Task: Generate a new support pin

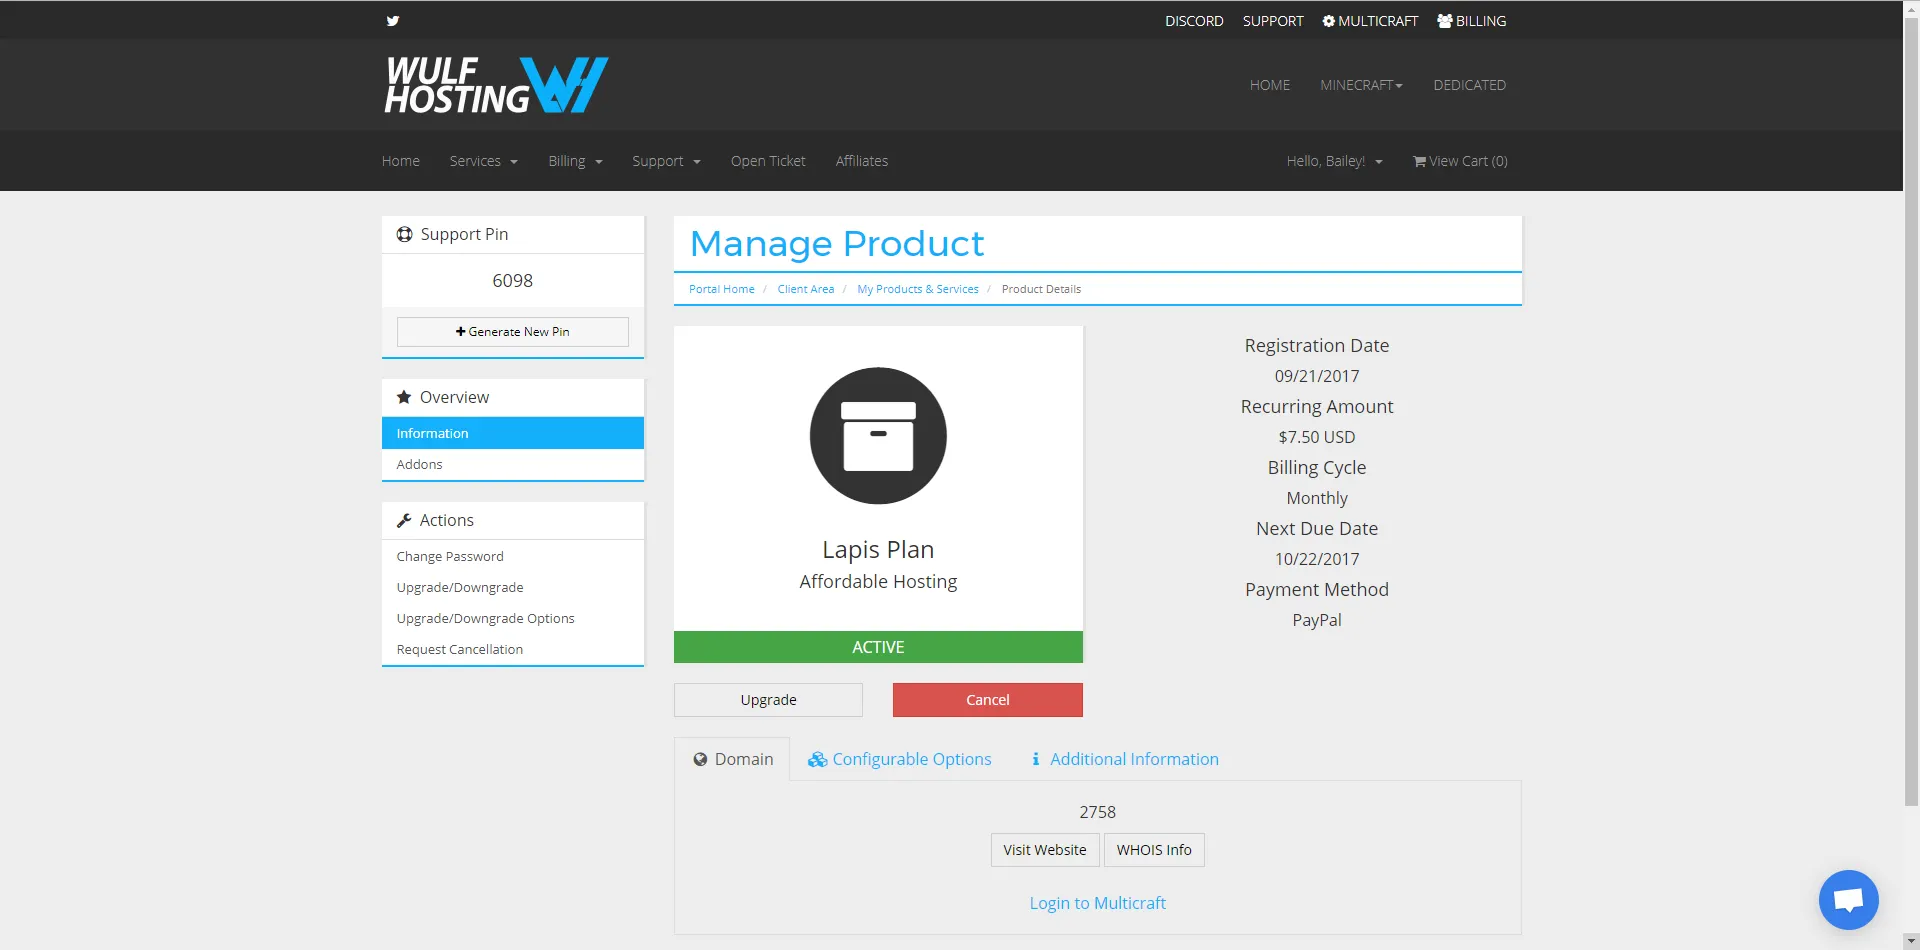Action: [x=513, y=332]
